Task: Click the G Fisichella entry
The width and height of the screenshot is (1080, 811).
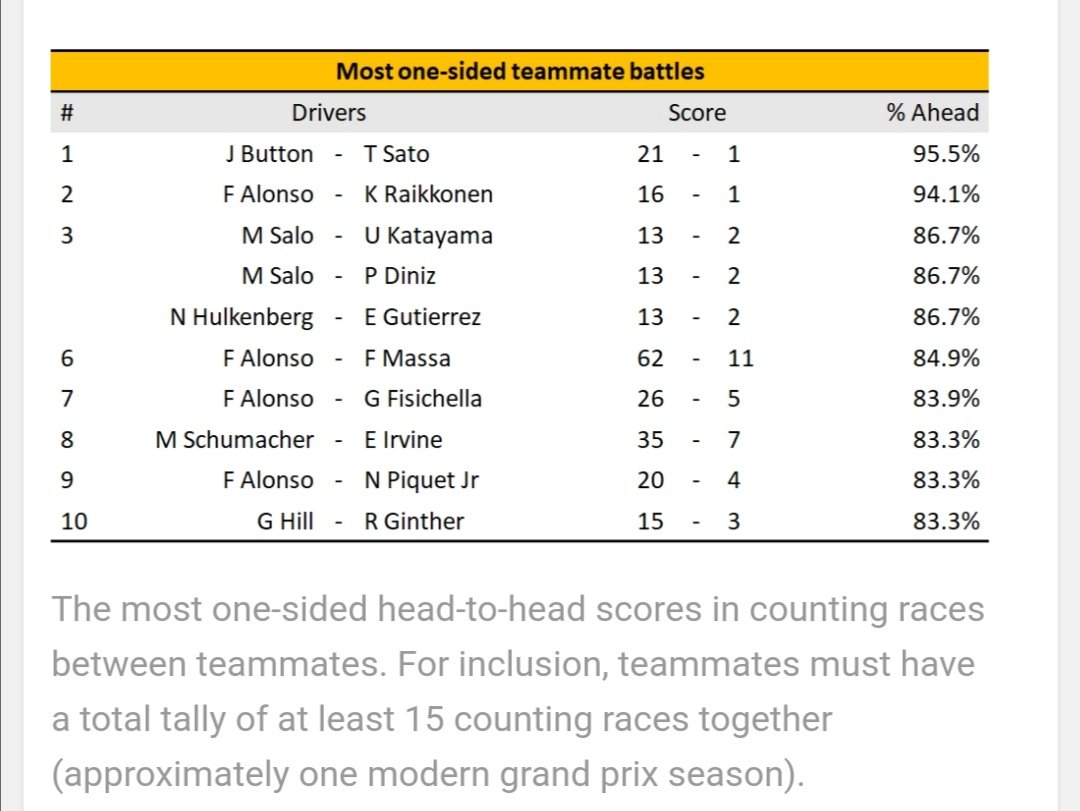Action: point(423,398)
